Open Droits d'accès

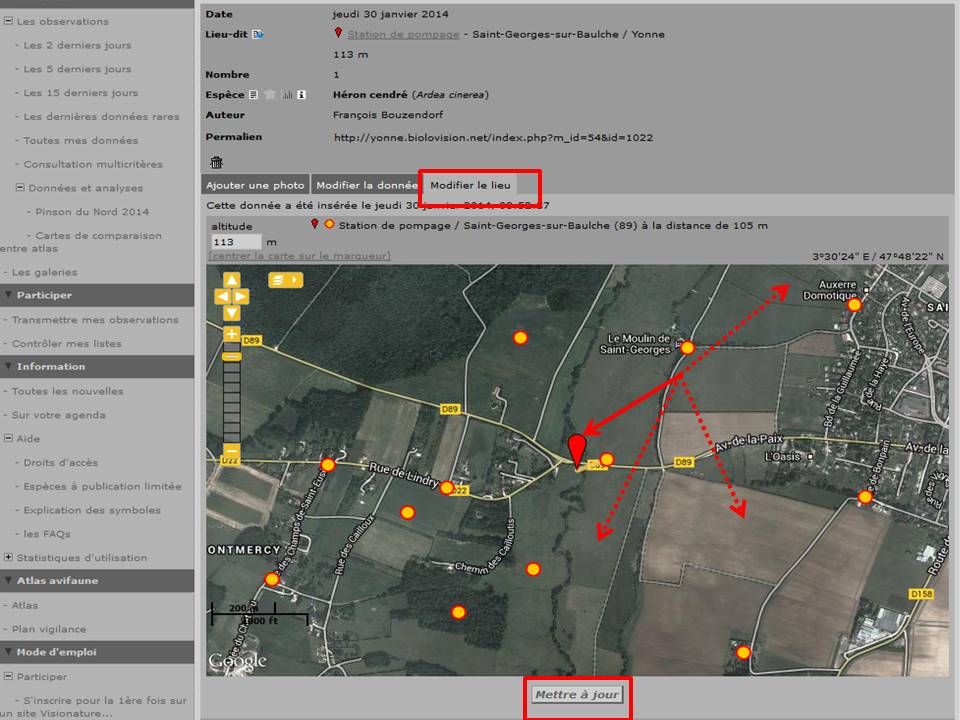61,462
